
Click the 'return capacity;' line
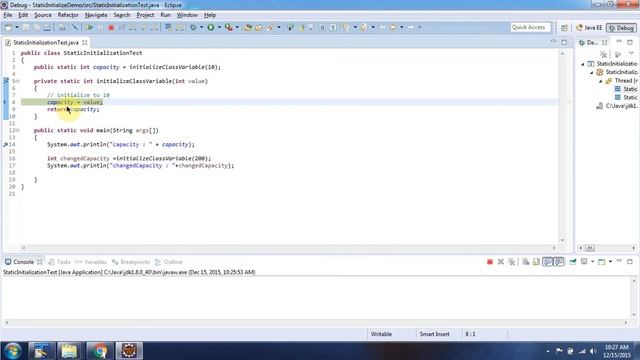73,109
